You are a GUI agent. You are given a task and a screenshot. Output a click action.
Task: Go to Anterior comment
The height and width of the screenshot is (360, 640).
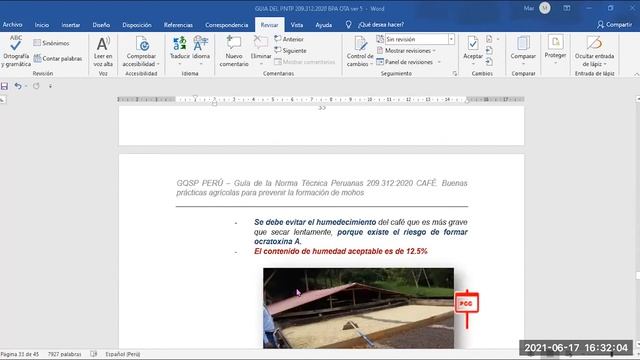289,39
